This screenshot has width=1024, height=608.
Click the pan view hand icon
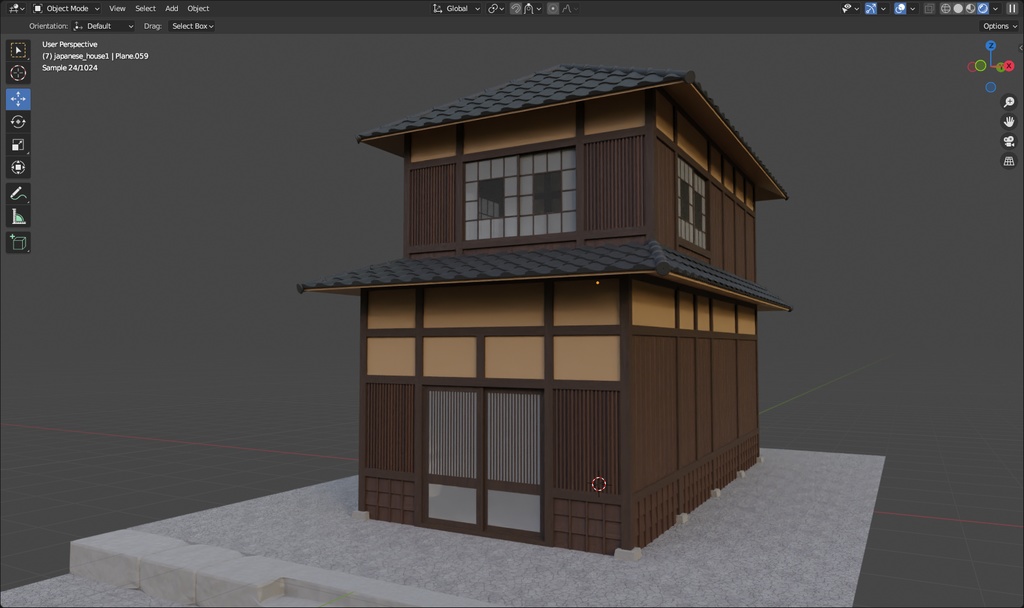tap(1009, 122)
